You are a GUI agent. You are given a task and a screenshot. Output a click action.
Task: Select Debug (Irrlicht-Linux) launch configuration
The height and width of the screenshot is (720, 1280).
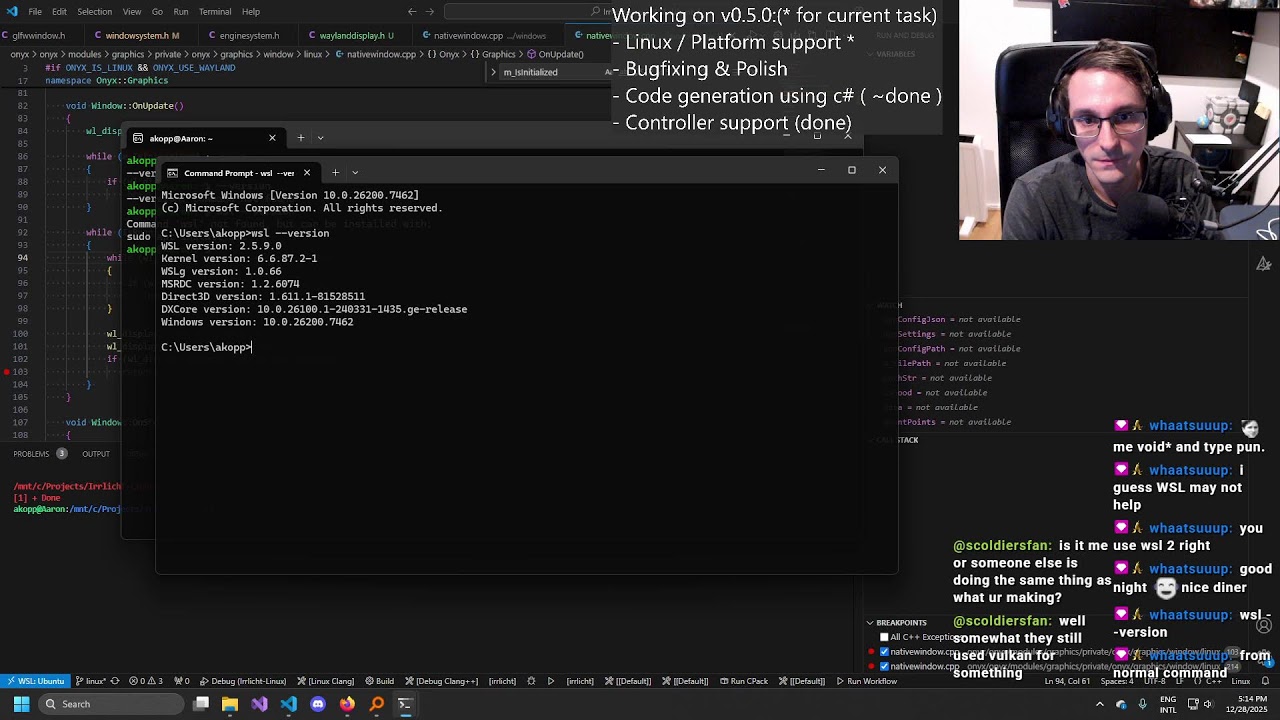click(242, 681)
